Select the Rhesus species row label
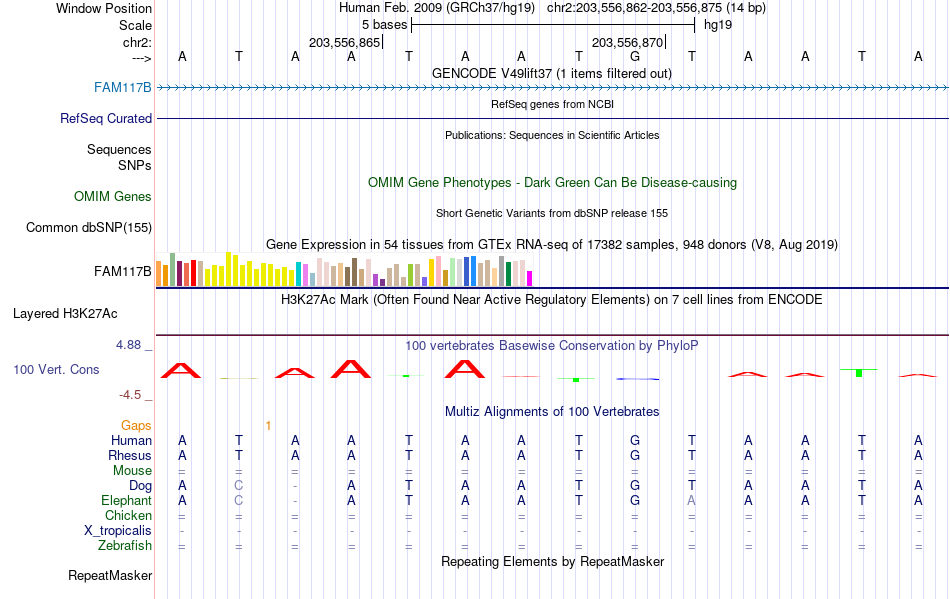 (130, 455)
